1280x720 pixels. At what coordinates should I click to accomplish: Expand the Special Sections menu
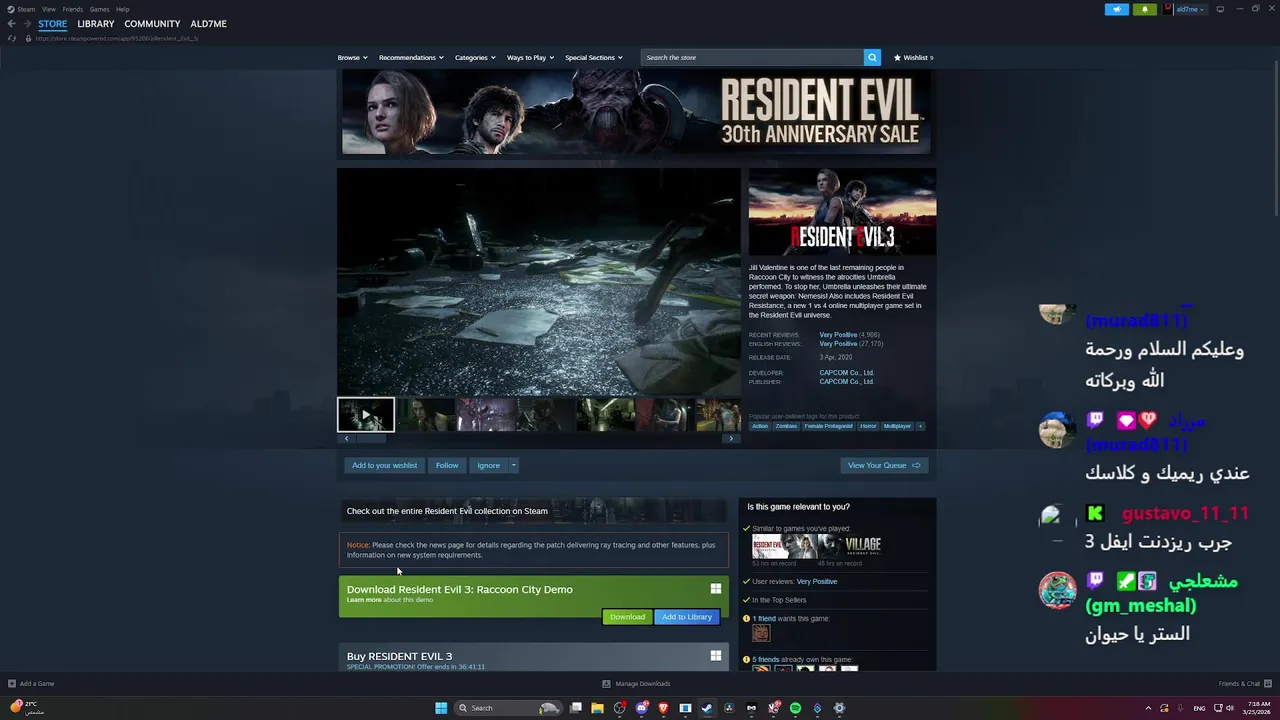click(x=594, y=57)
